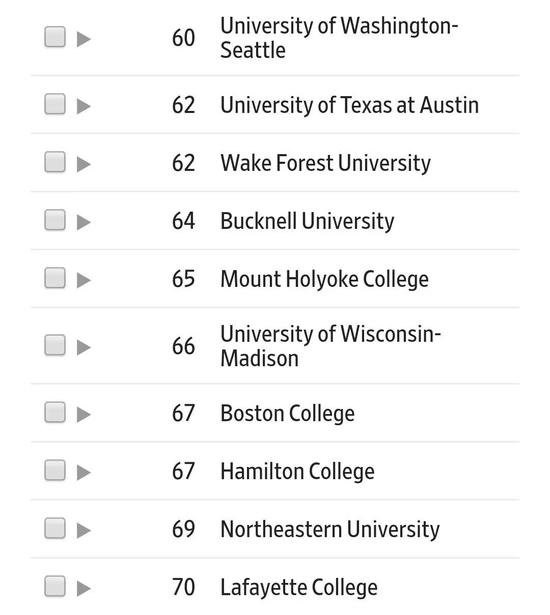Image resolution: width=550 pixels, height=615 pixels.
Task: Select the Wake Forest University checkbox
Action: click(55, 162)
